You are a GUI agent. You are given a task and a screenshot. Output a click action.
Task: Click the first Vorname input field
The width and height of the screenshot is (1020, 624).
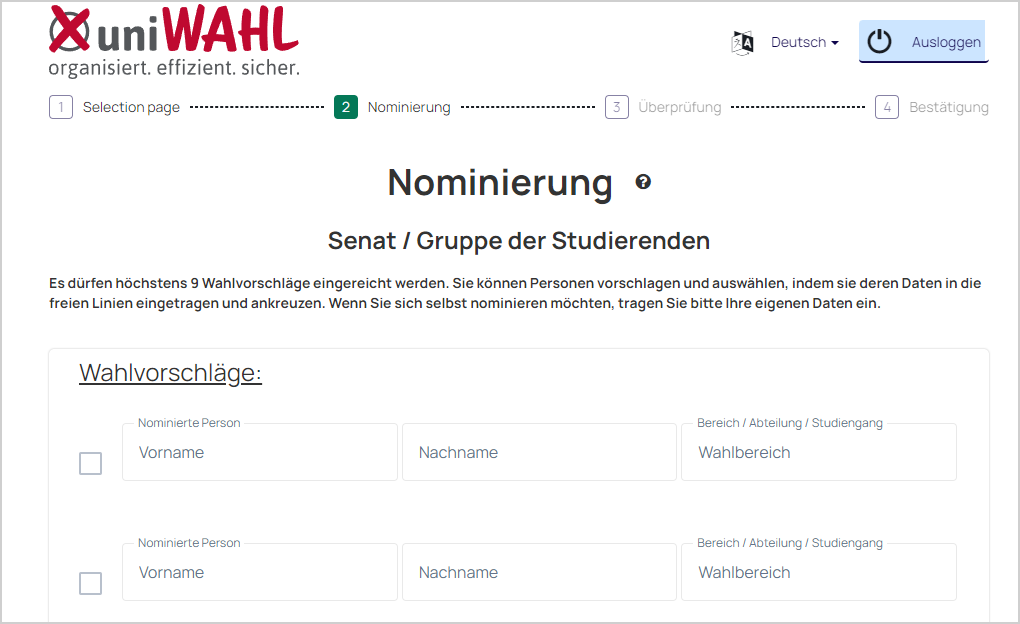point(260,452)
